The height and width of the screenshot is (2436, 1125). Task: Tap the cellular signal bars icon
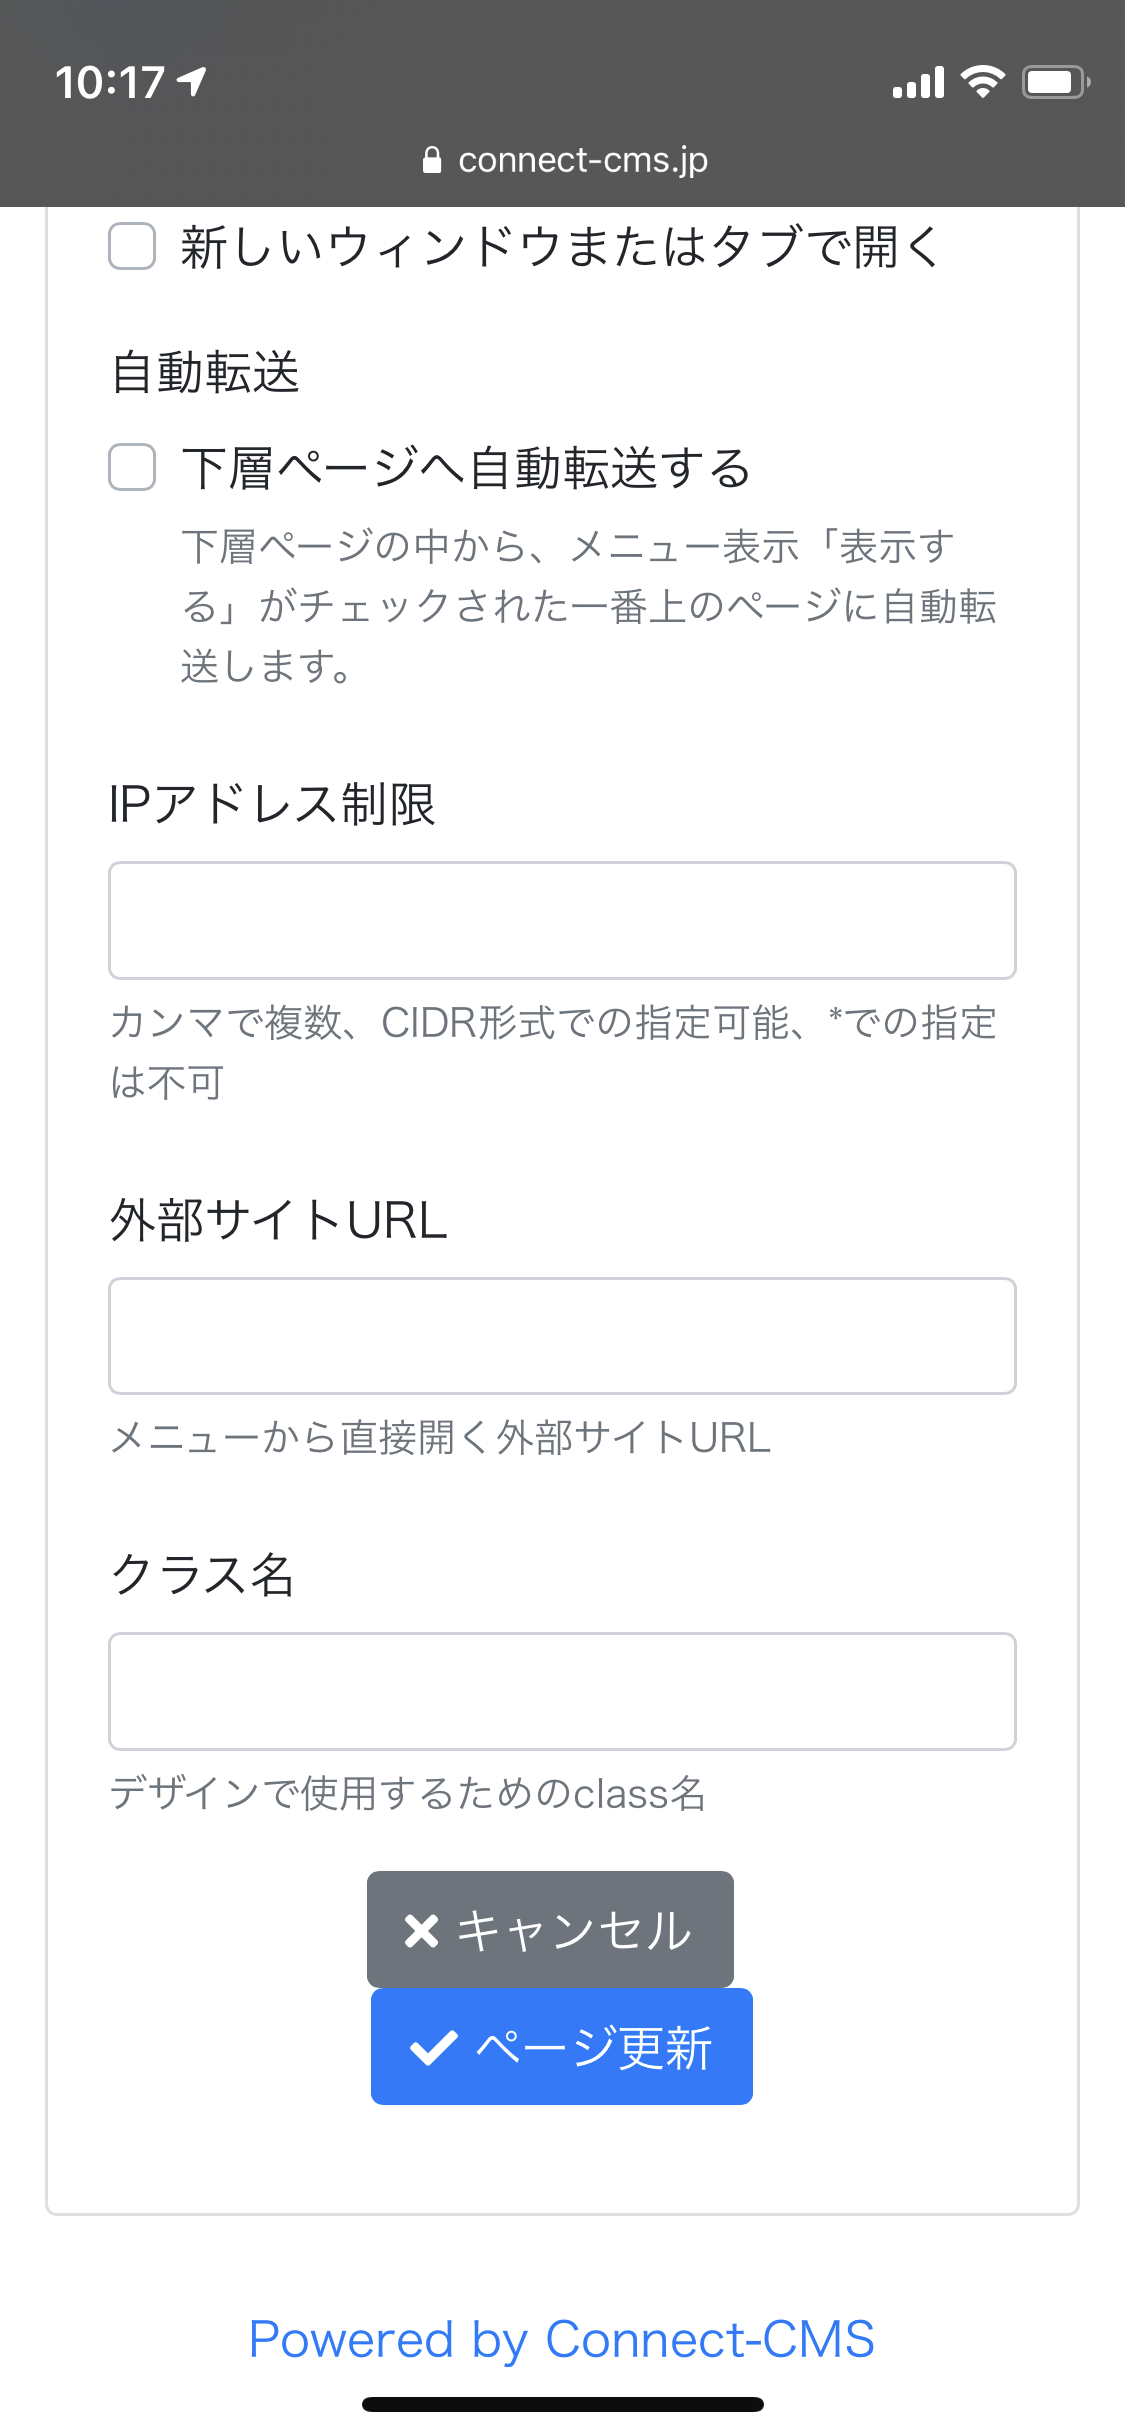[918, 84]
